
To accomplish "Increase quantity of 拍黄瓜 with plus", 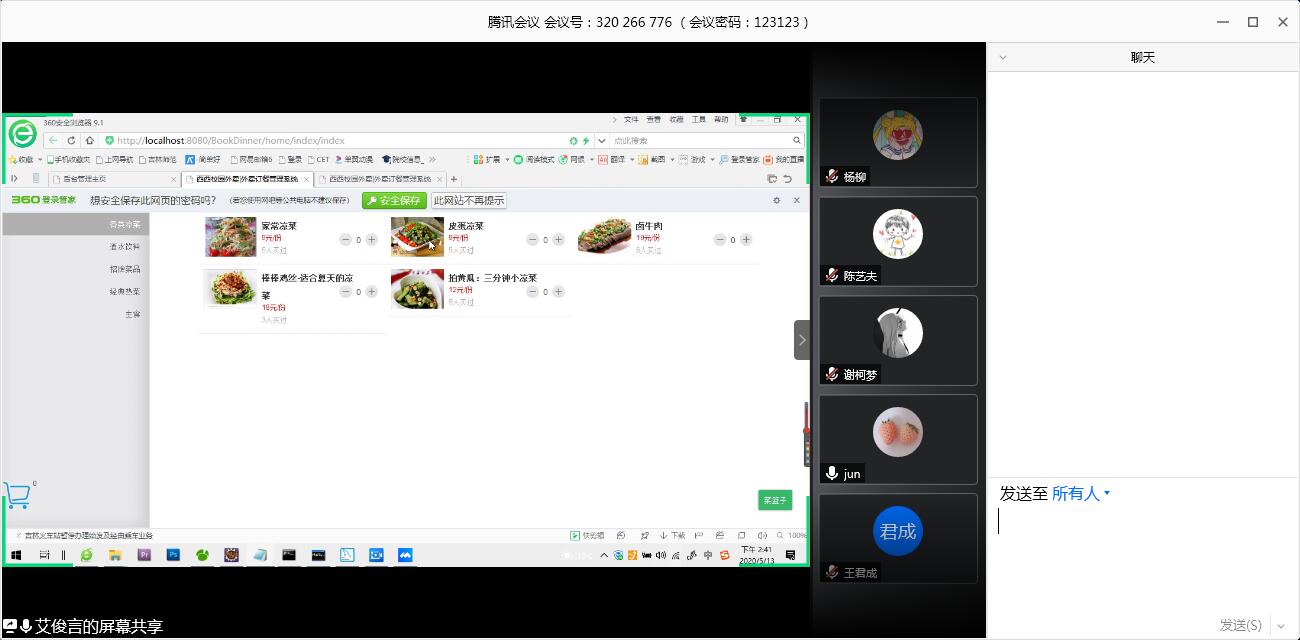I will pyautogui.click(x=559, y=292).
